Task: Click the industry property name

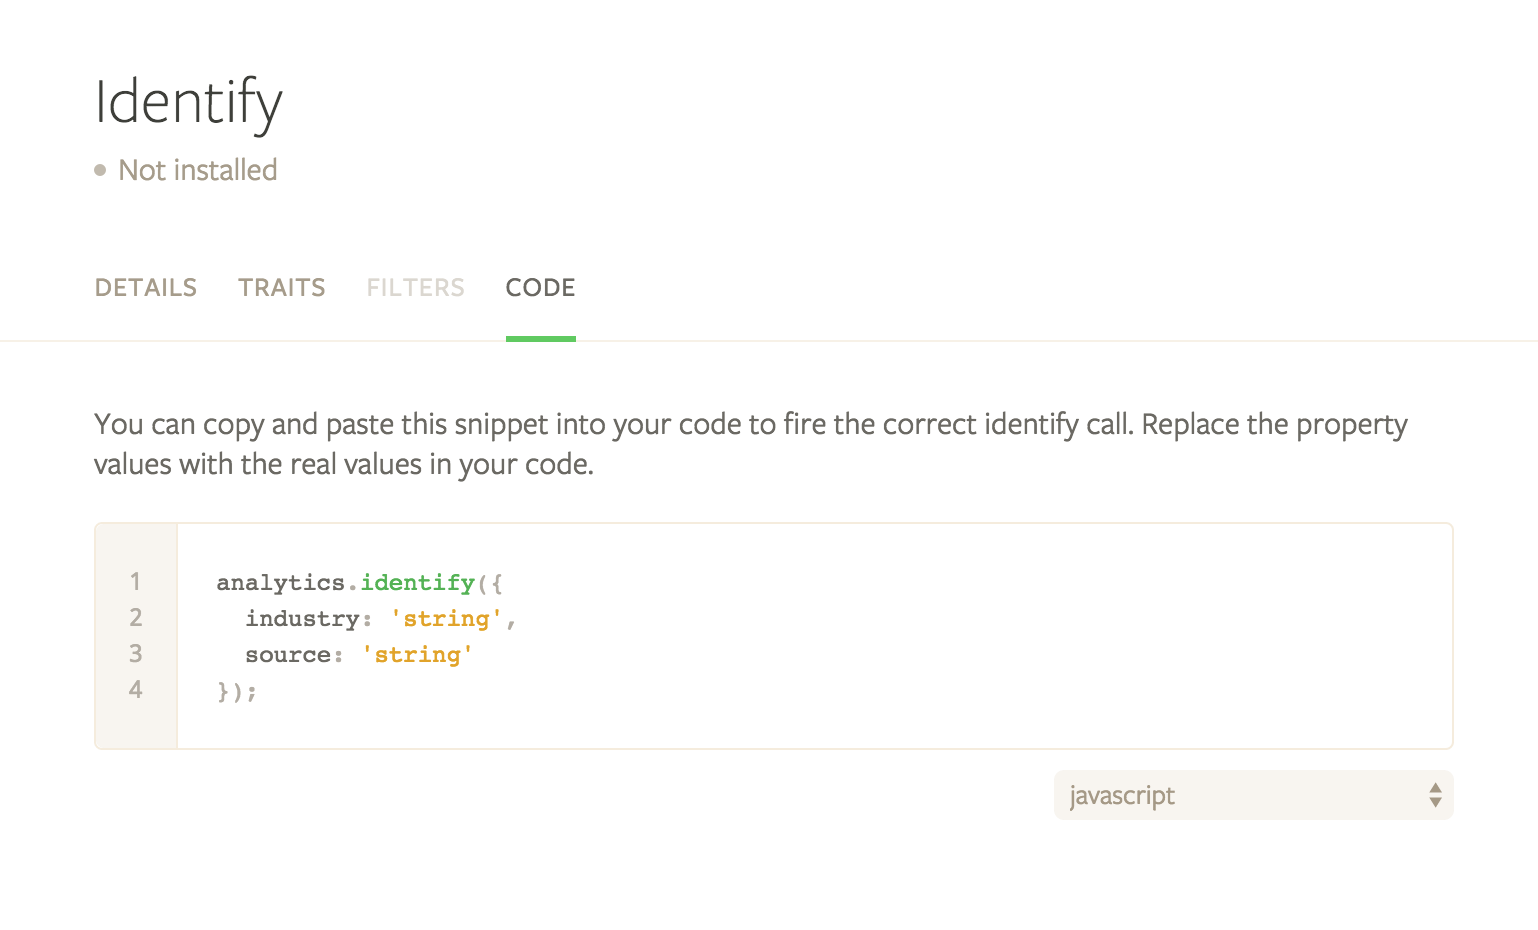Action: point(302,619)
